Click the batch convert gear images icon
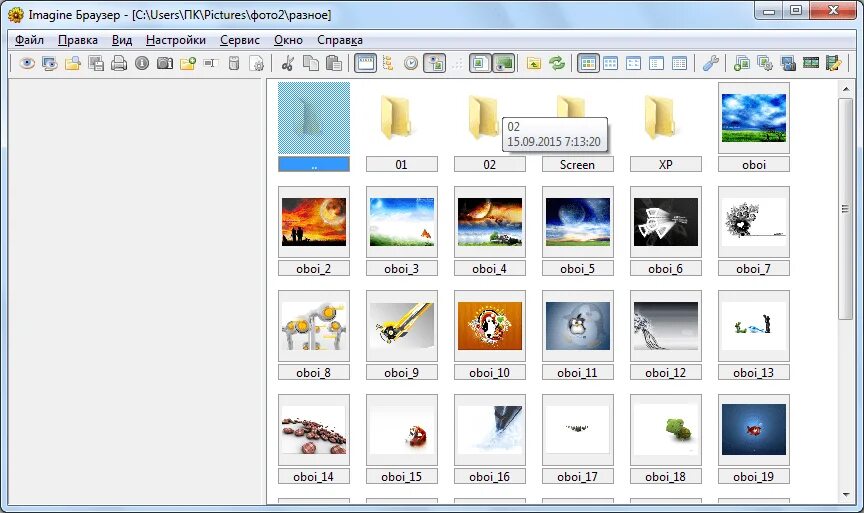 point(765,64)
